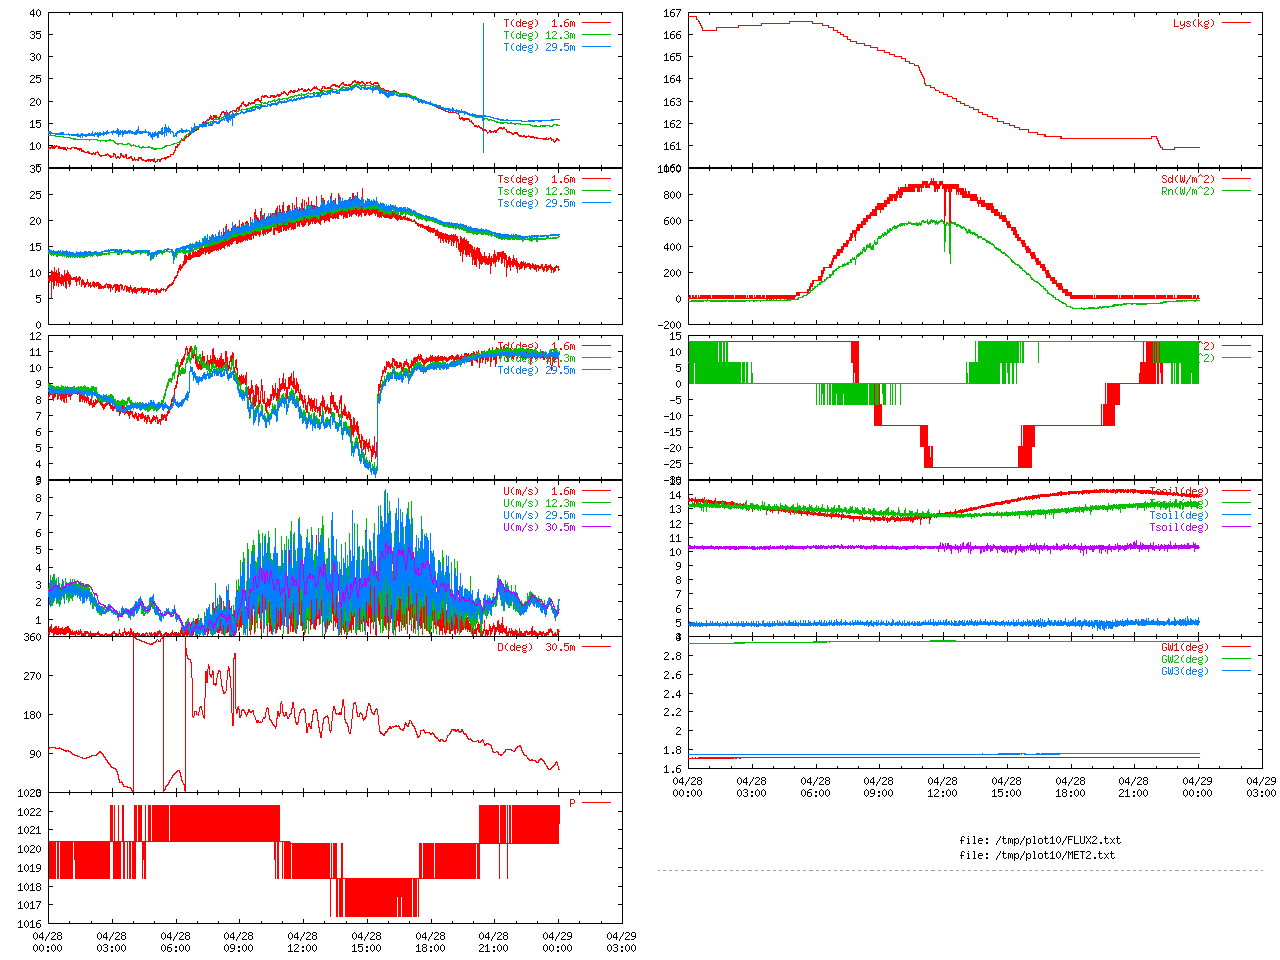Image resolution: width=1280 pixels, height=960 pixels.
Task: Click the GW2(deg) legend label
Action: click(1185, 659)
